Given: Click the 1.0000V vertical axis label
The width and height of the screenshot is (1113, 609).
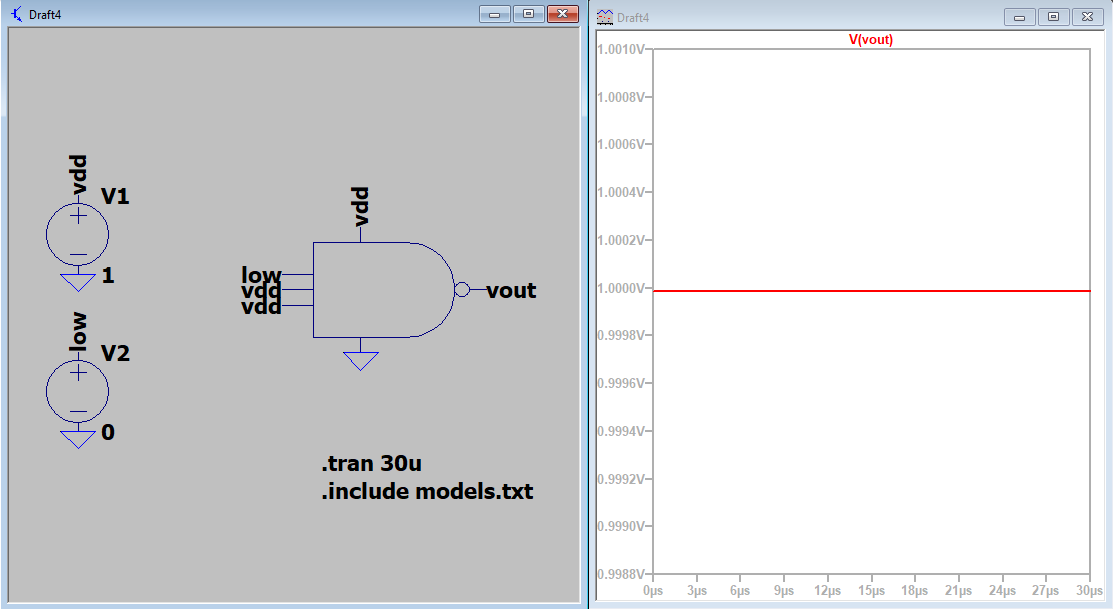Looking at the screenshot, I should pos(623,288).
